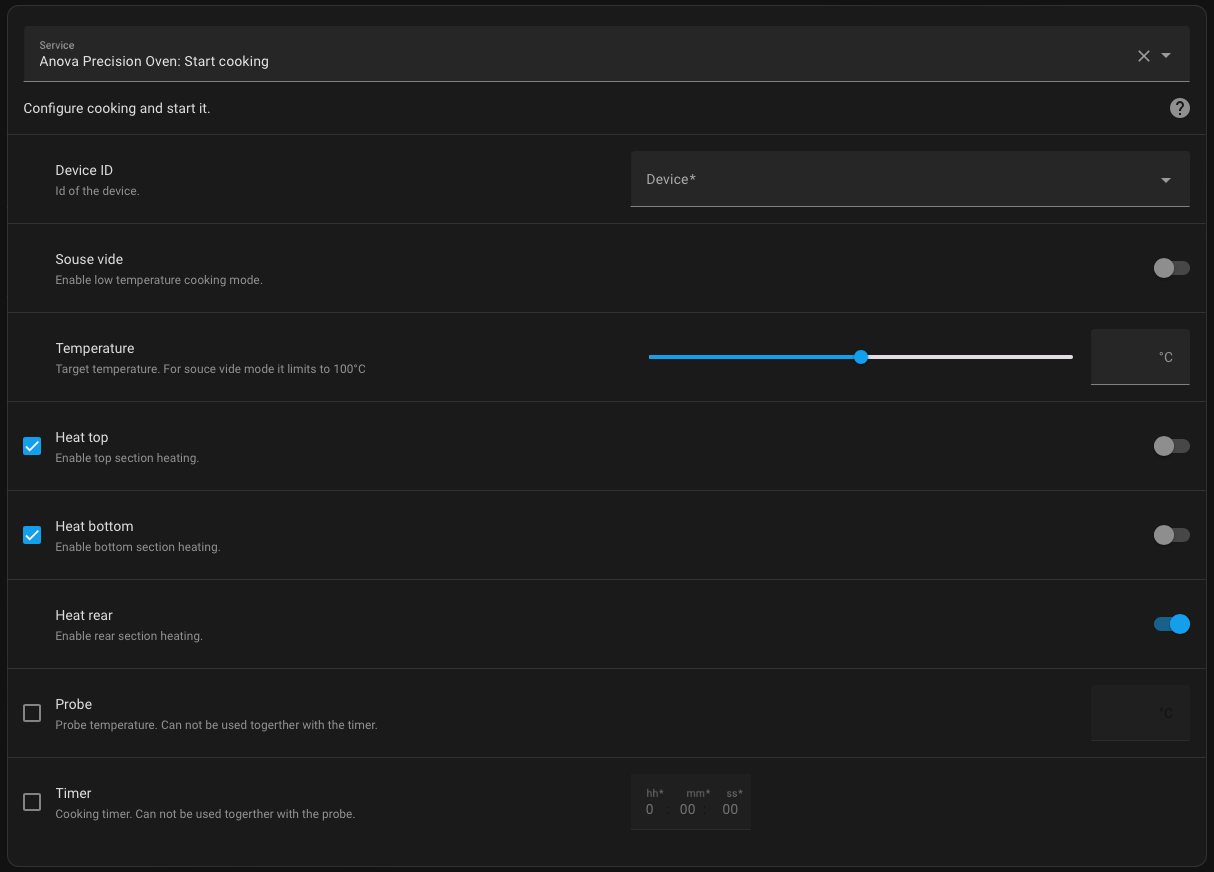Click the Probe temperature °C field

(1140, 713)
